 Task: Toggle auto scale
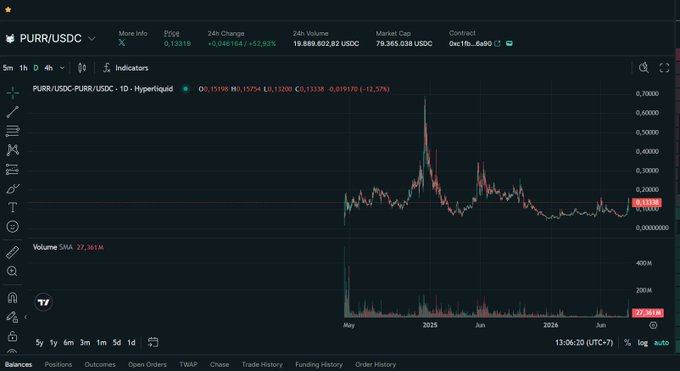[x=661, y=343]
